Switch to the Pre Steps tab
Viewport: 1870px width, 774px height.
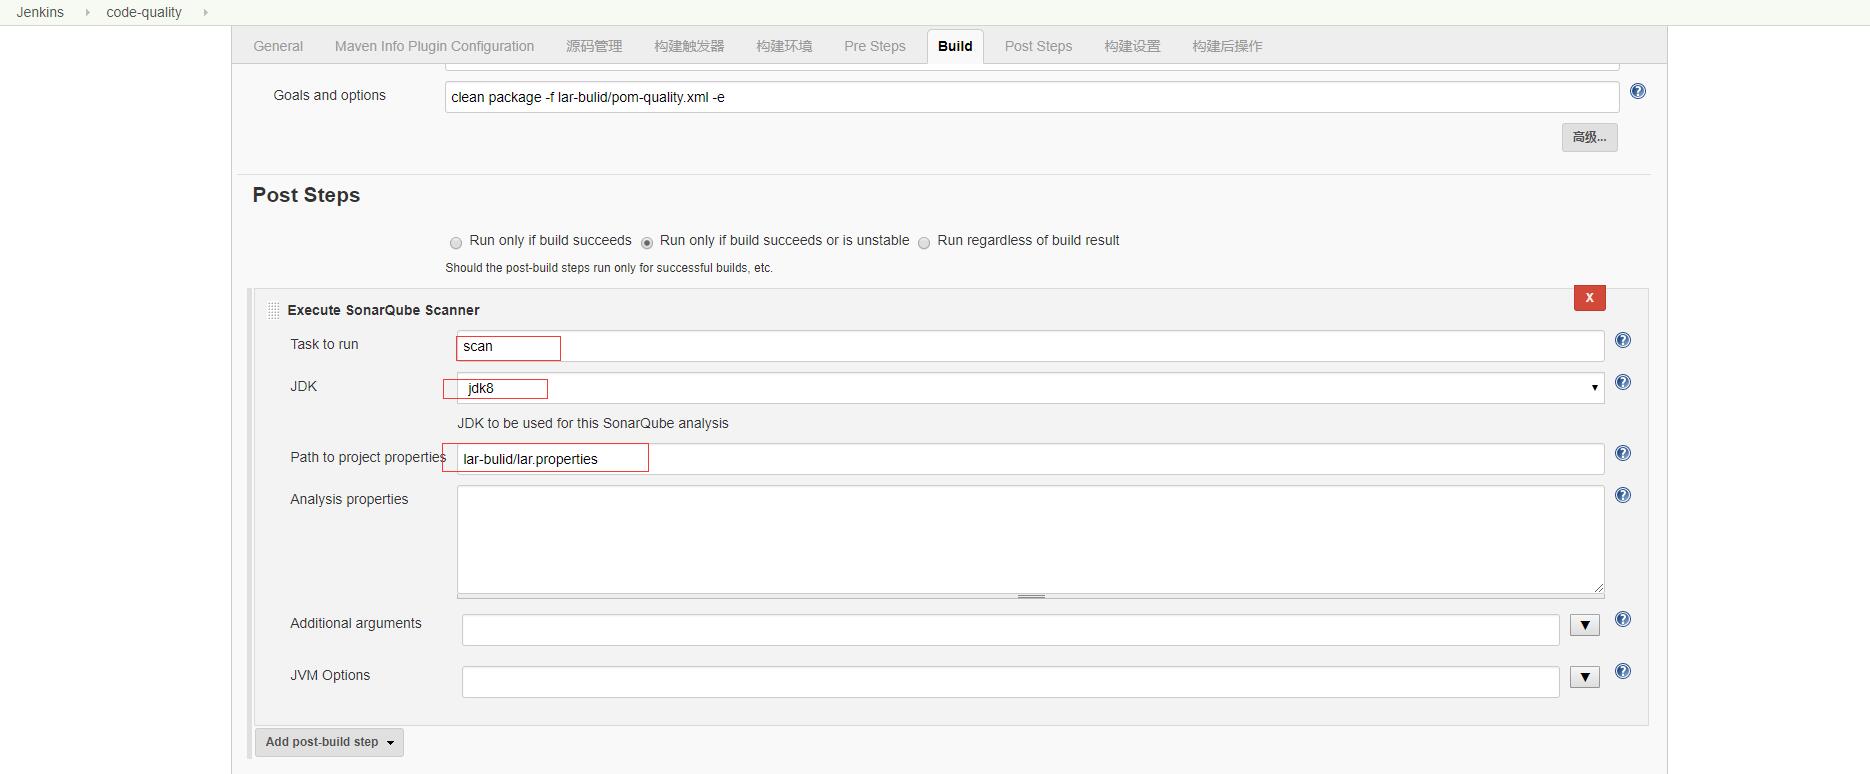(874, 46)
